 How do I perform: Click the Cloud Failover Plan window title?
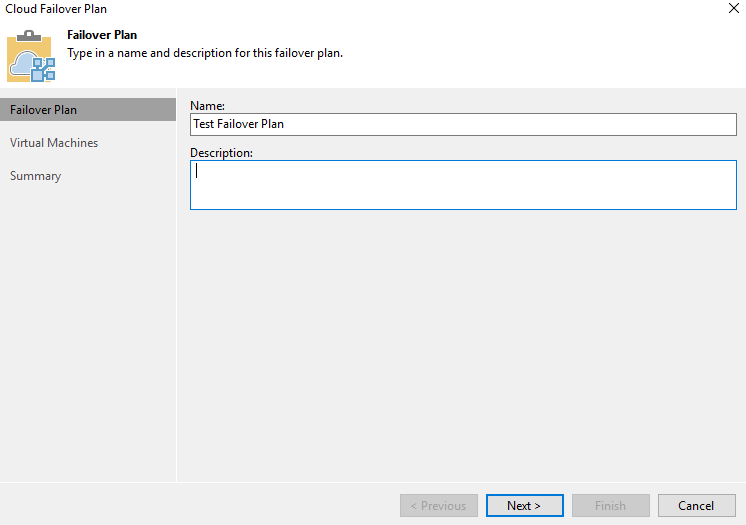click(x=56, y=9)
